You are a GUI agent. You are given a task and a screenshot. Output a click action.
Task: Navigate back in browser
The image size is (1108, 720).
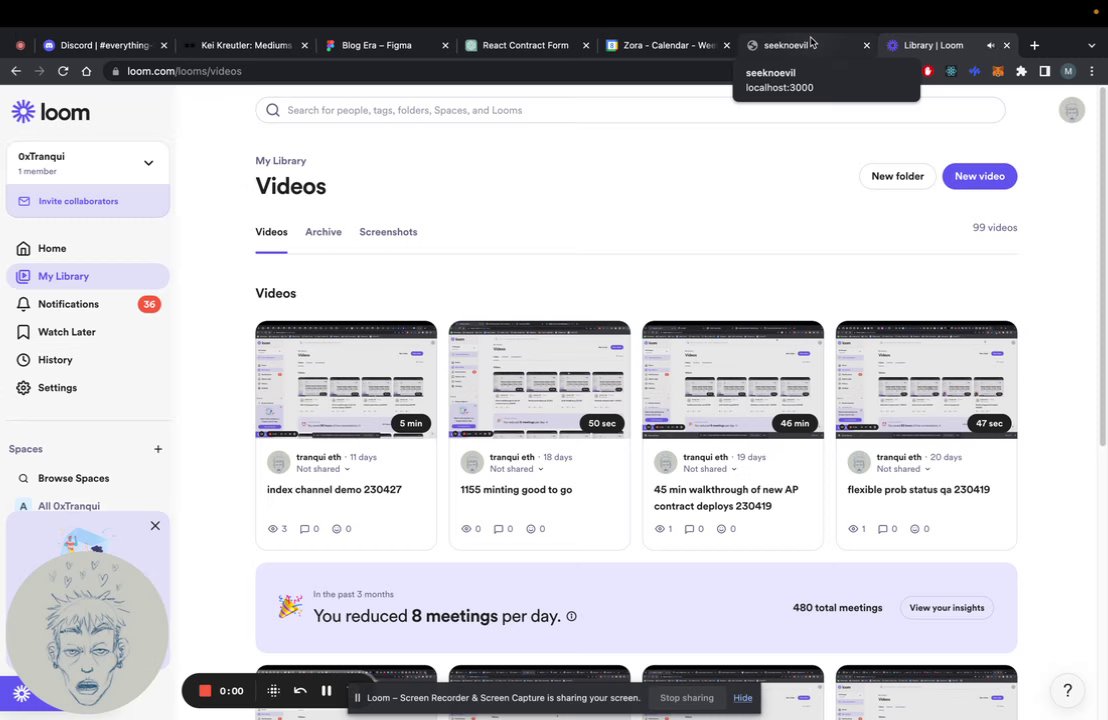click(16, 71)
